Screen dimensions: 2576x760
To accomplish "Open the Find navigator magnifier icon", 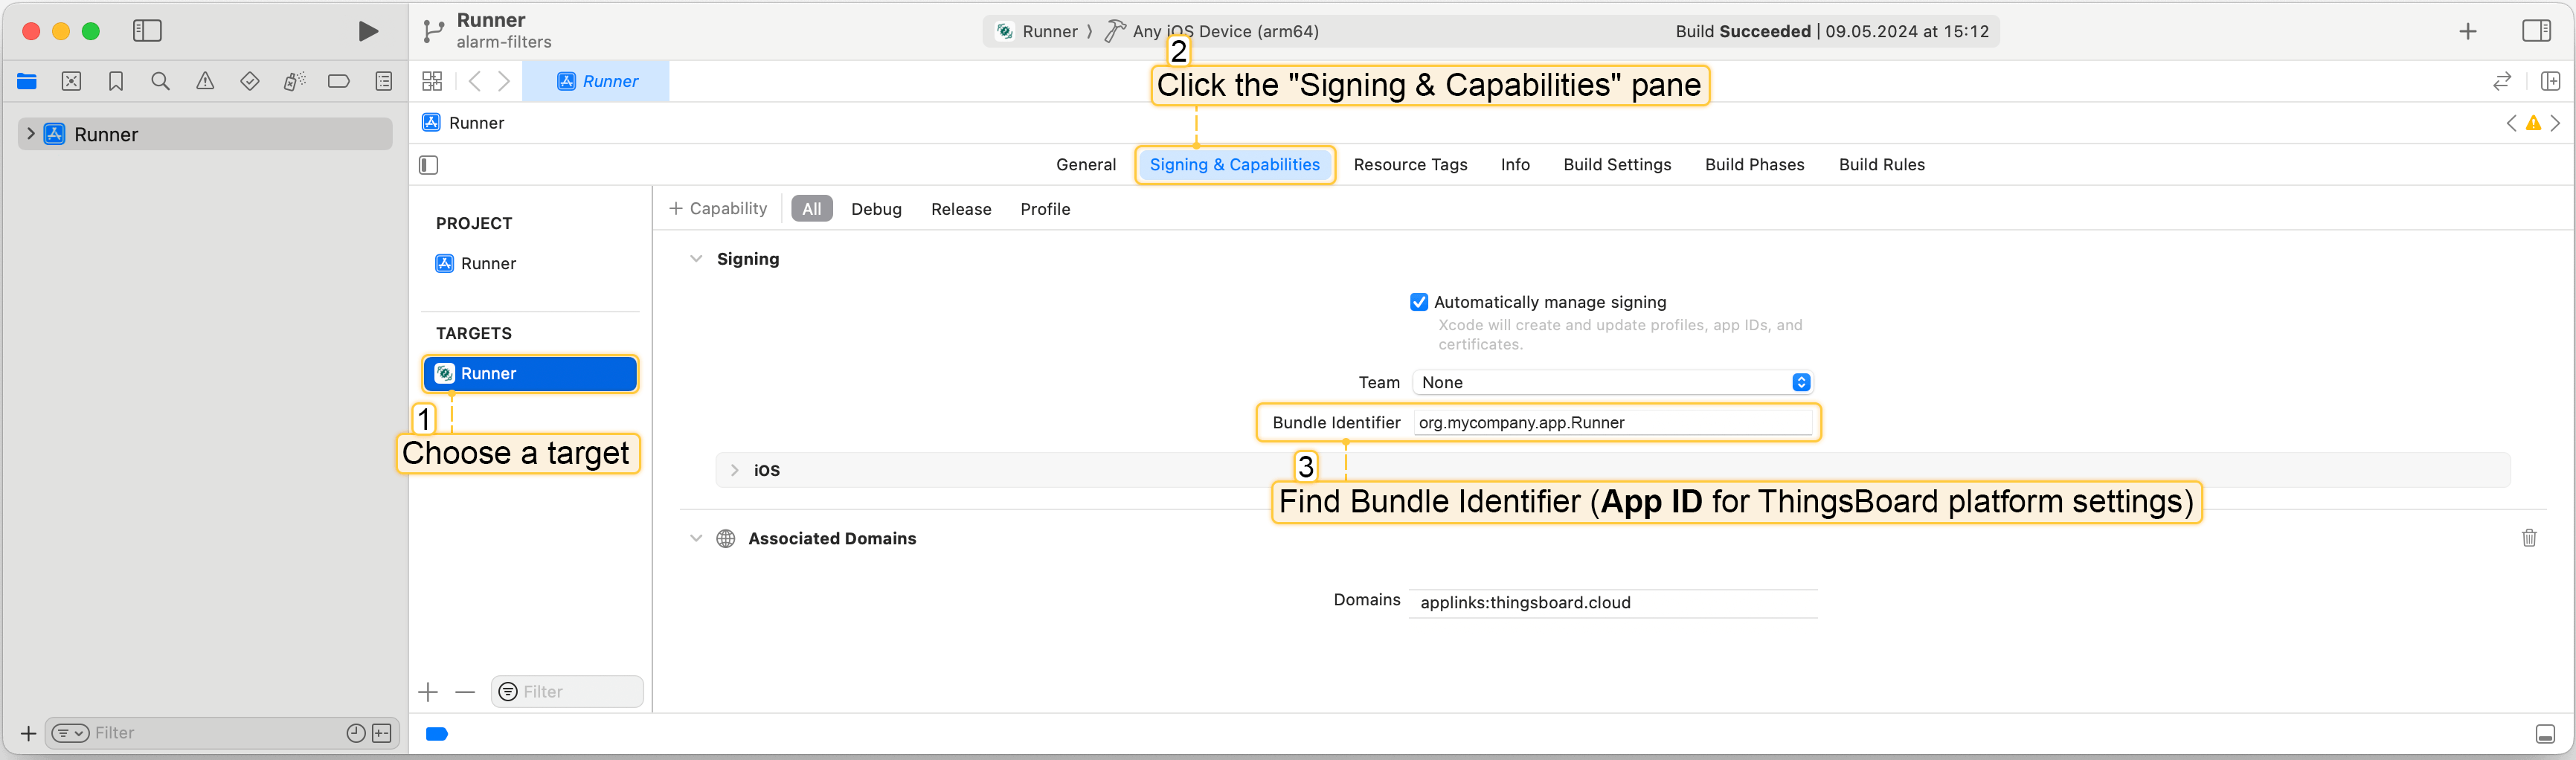I will (x=160, y=82).
